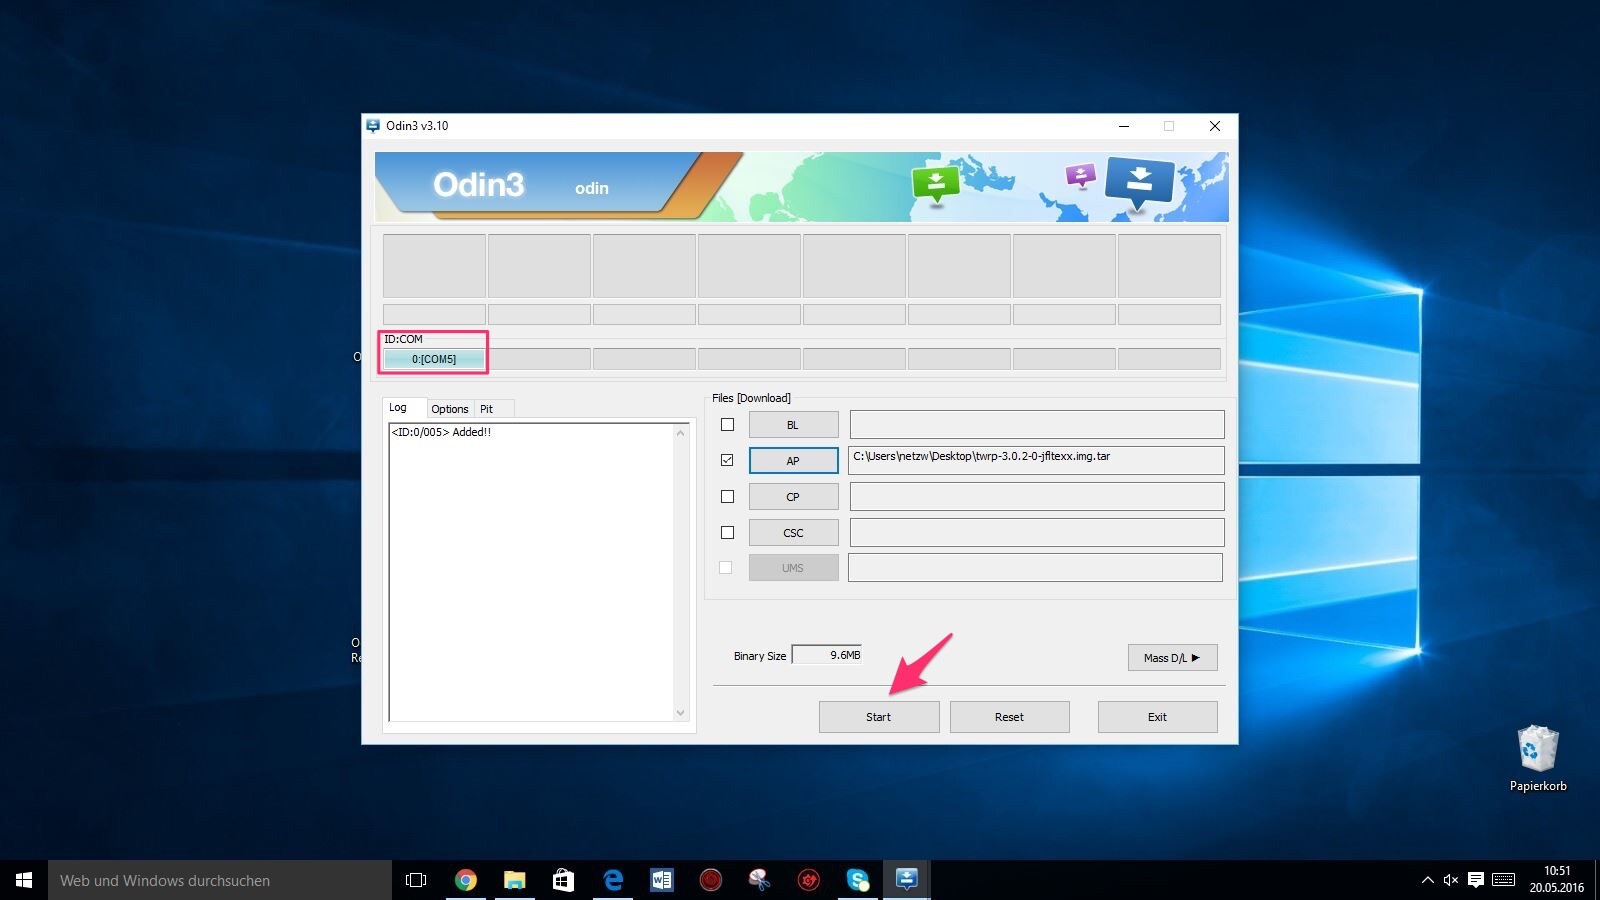Show hidden system tray icons
Image resolution: width=1600 pixels, height=900 pixels.
pyautogui.click(x=1427, y=880)
